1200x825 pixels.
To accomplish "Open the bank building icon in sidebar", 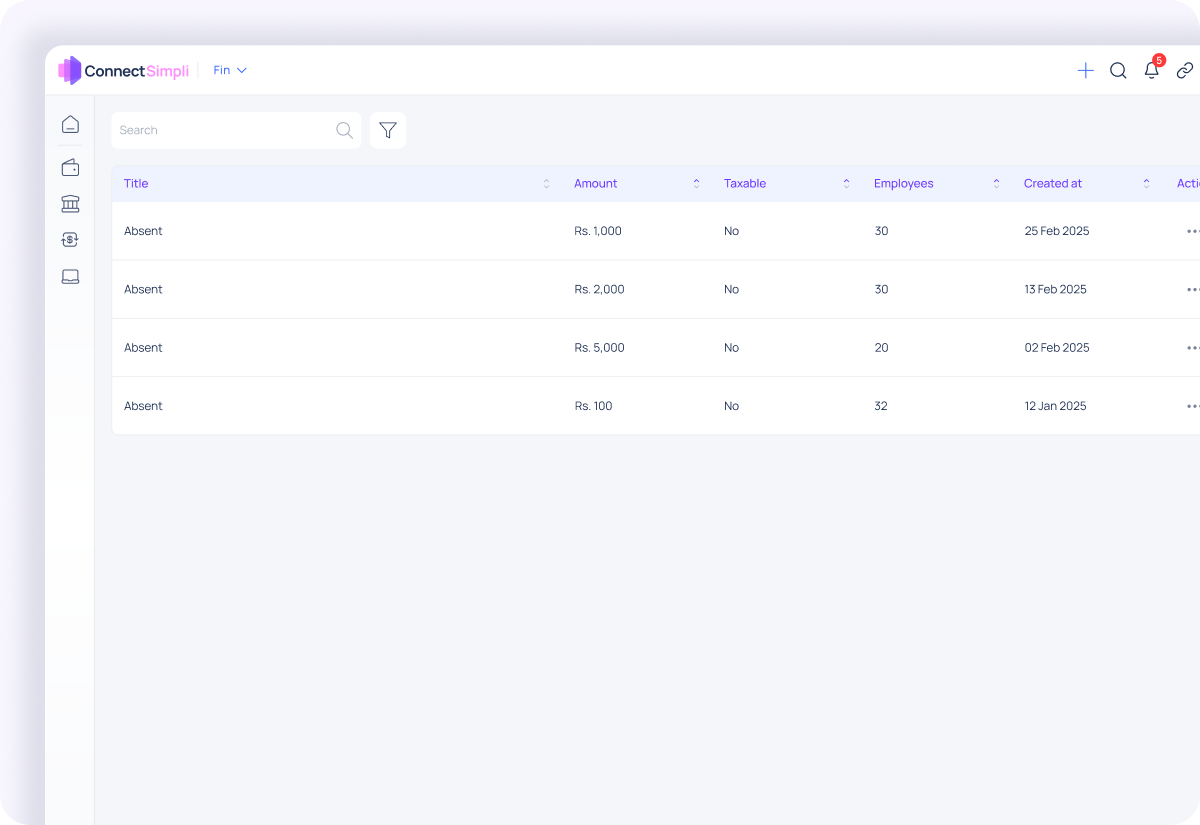I will pos(70,204).
